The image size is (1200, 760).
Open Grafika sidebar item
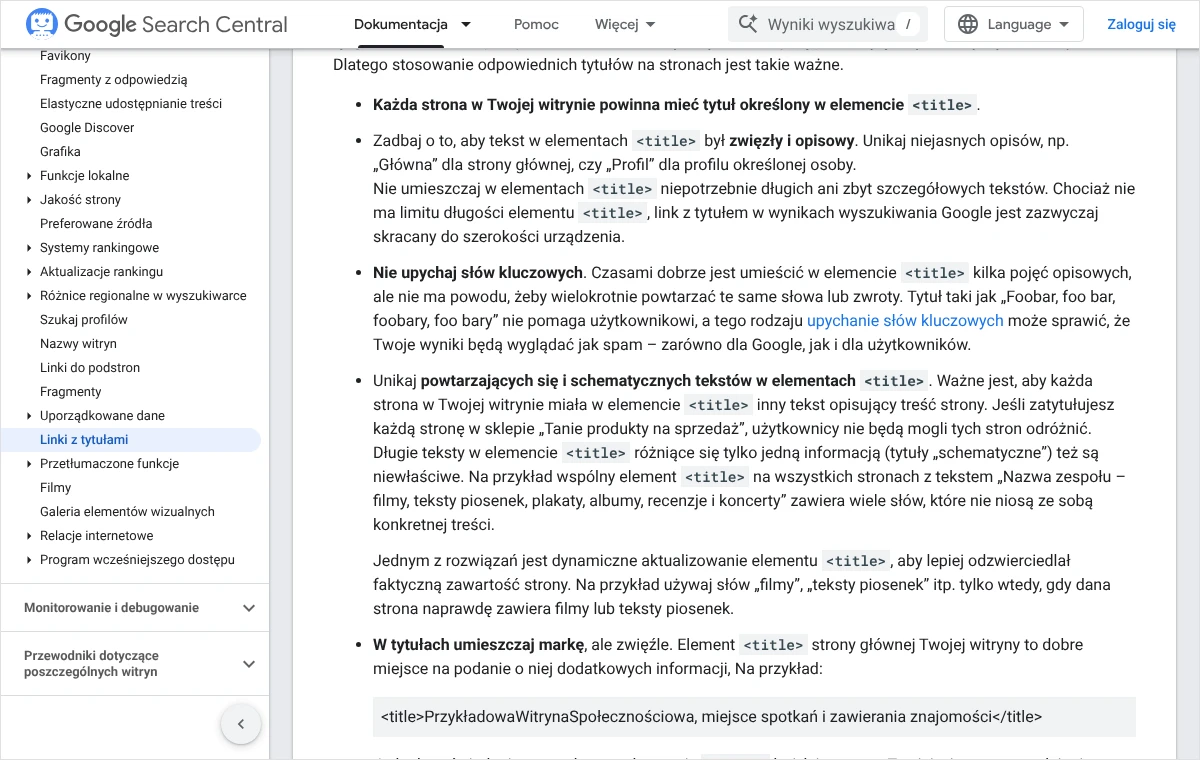(x=60, y=152)
